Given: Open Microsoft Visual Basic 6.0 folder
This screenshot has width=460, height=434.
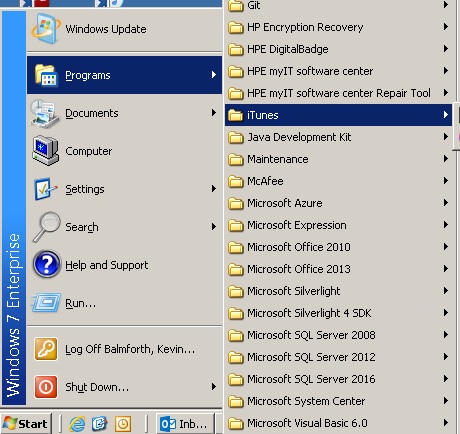Looking at the screenshot, I should coord(338,423).
